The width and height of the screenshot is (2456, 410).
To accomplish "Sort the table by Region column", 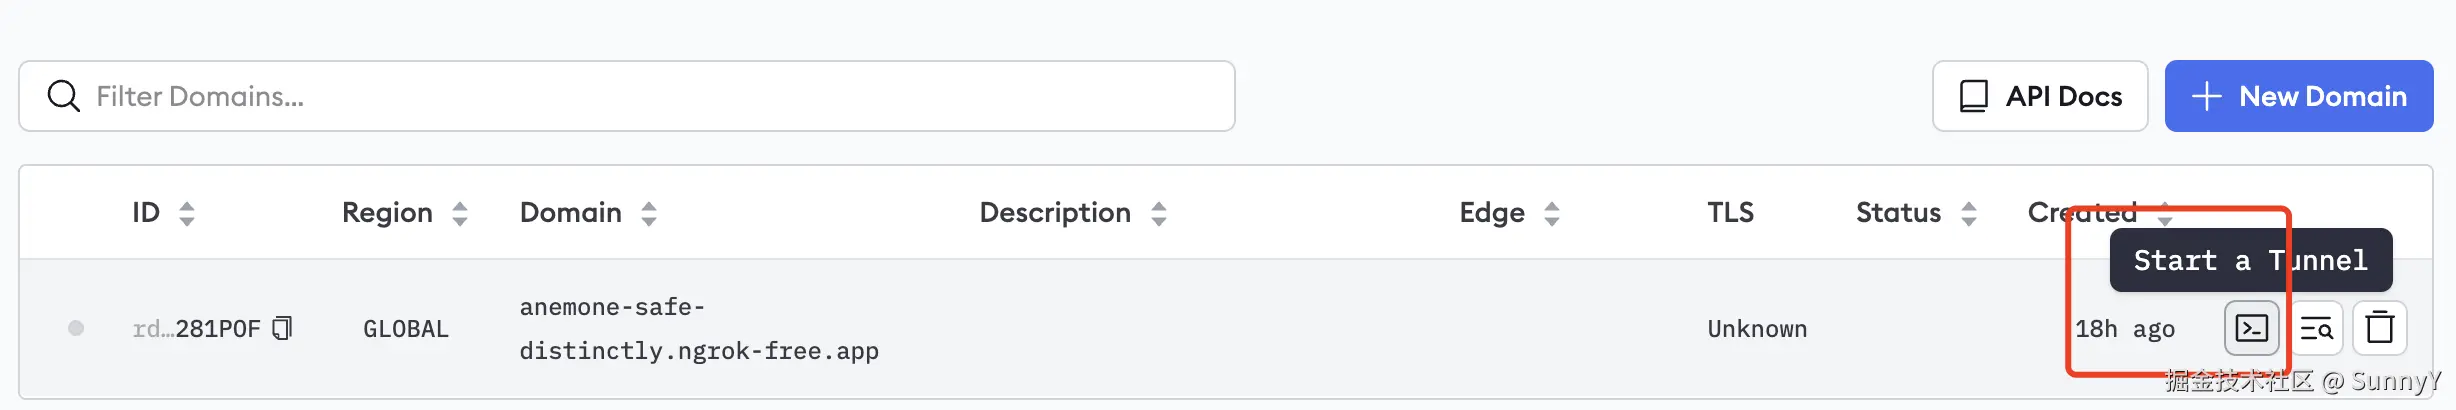I will coord(460,213).
